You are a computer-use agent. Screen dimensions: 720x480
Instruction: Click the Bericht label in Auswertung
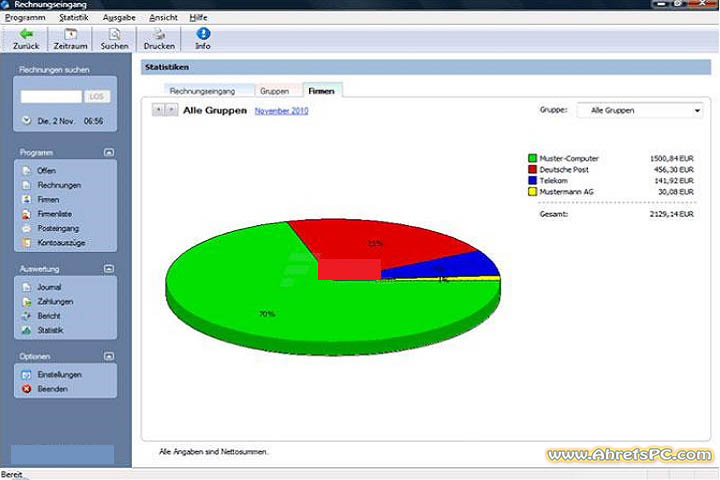tap(49, 316)
